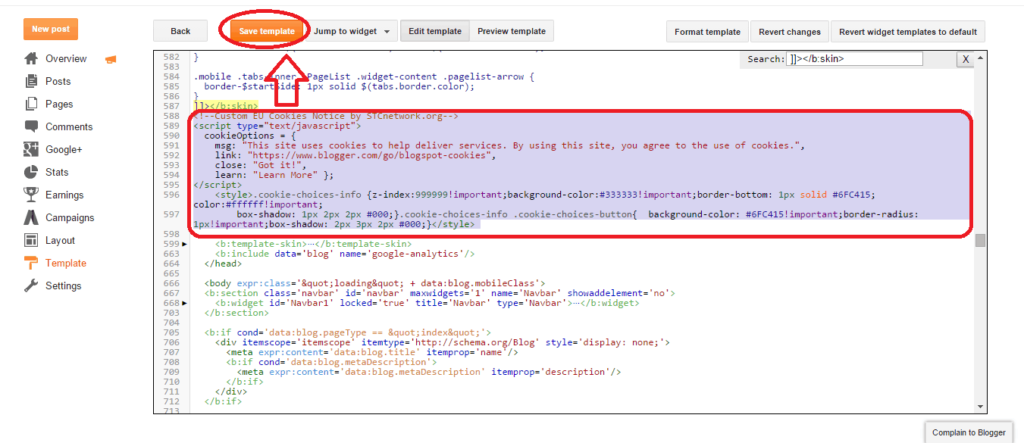Viewport: 1024px width, 443px height.
Task: Click Format template button
Action: pyautogui.click(x=707, y=31)
